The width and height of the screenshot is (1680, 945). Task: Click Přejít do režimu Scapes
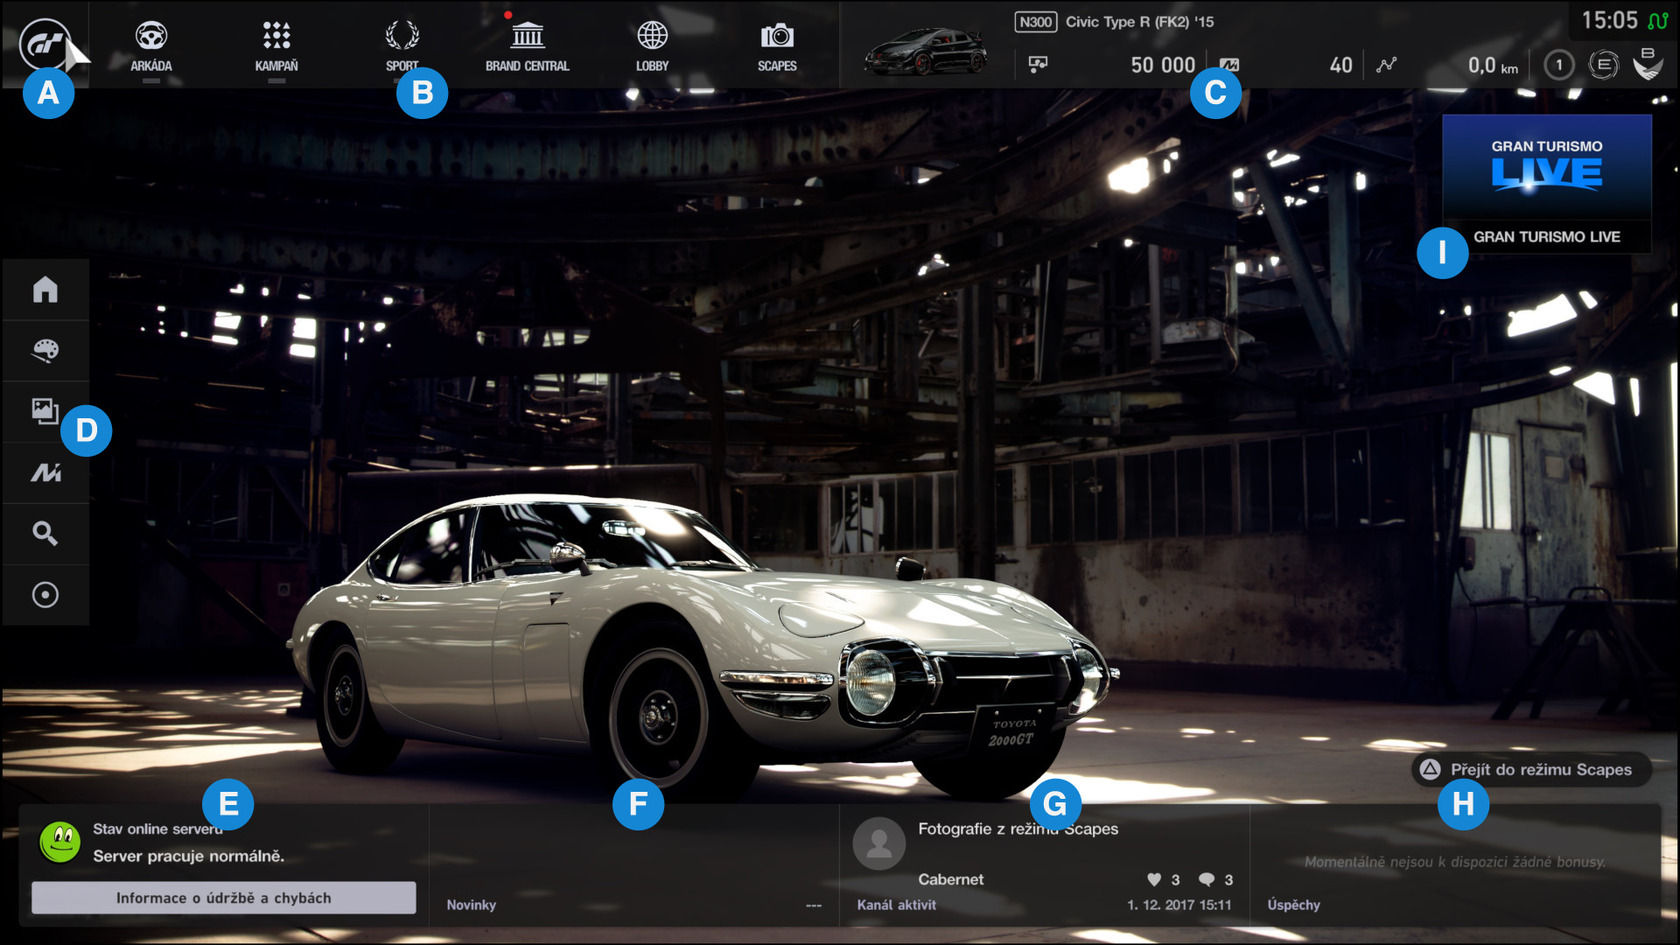pyautogui.click(x=1530, y=769)
